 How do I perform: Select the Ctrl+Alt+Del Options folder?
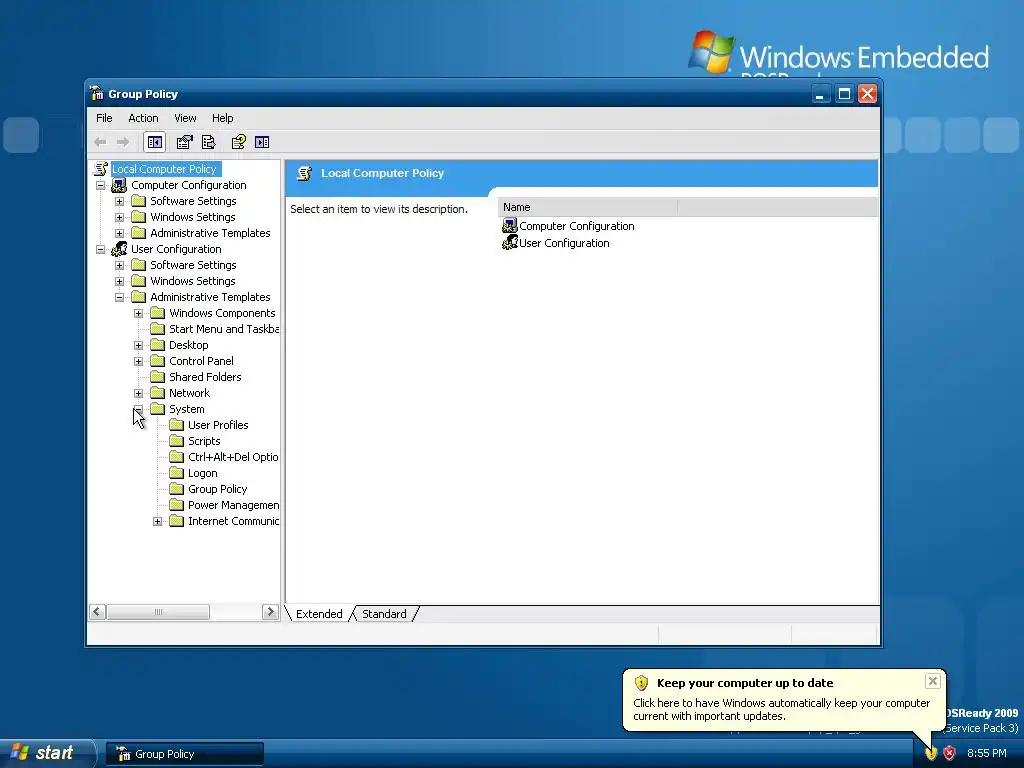click(233, 457)
